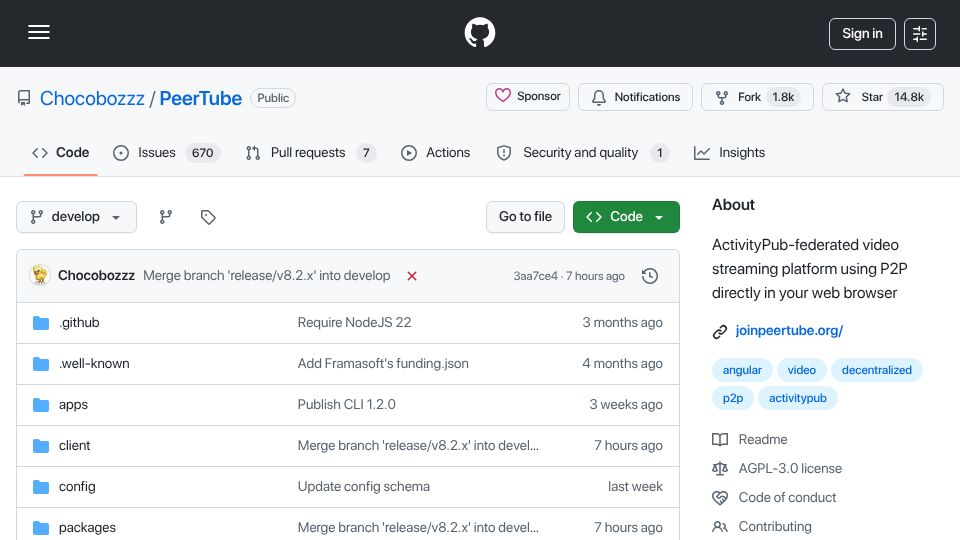Fork the repository

pyautogui.click(x=757, y=97)
